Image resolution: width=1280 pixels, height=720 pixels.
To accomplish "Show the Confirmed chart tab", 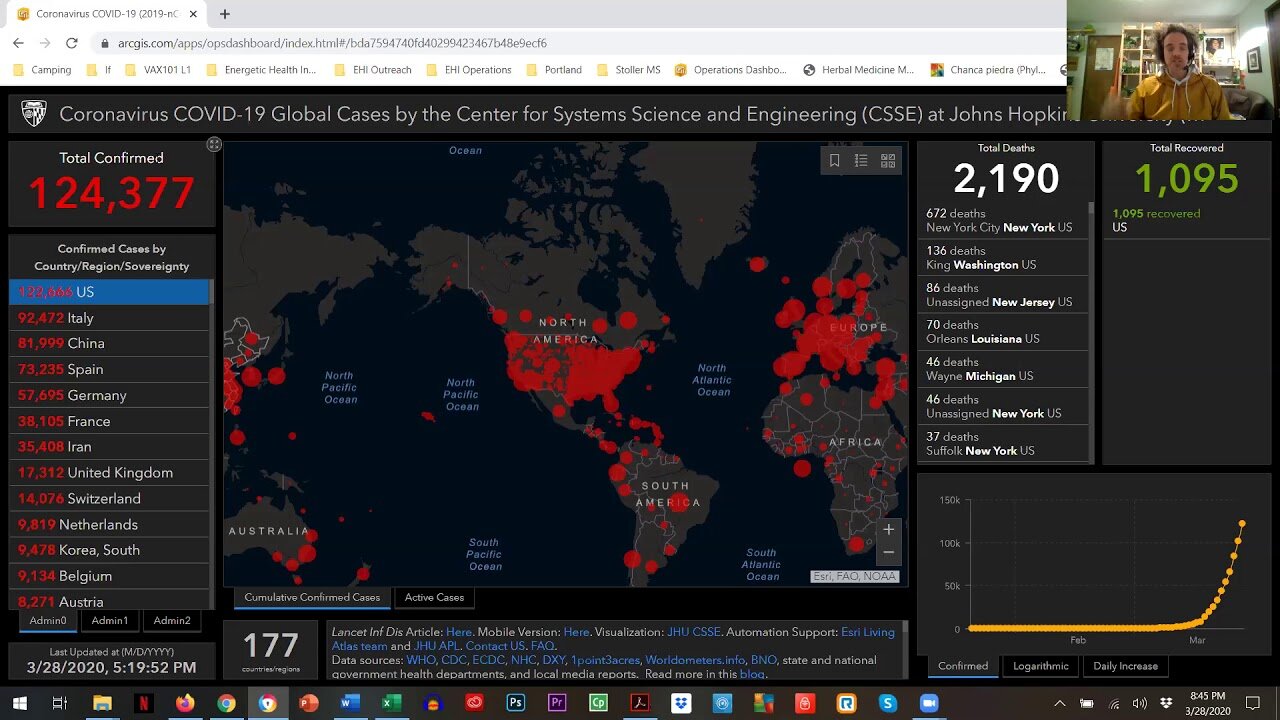I will pyautogui.click(x=963, y=666).
